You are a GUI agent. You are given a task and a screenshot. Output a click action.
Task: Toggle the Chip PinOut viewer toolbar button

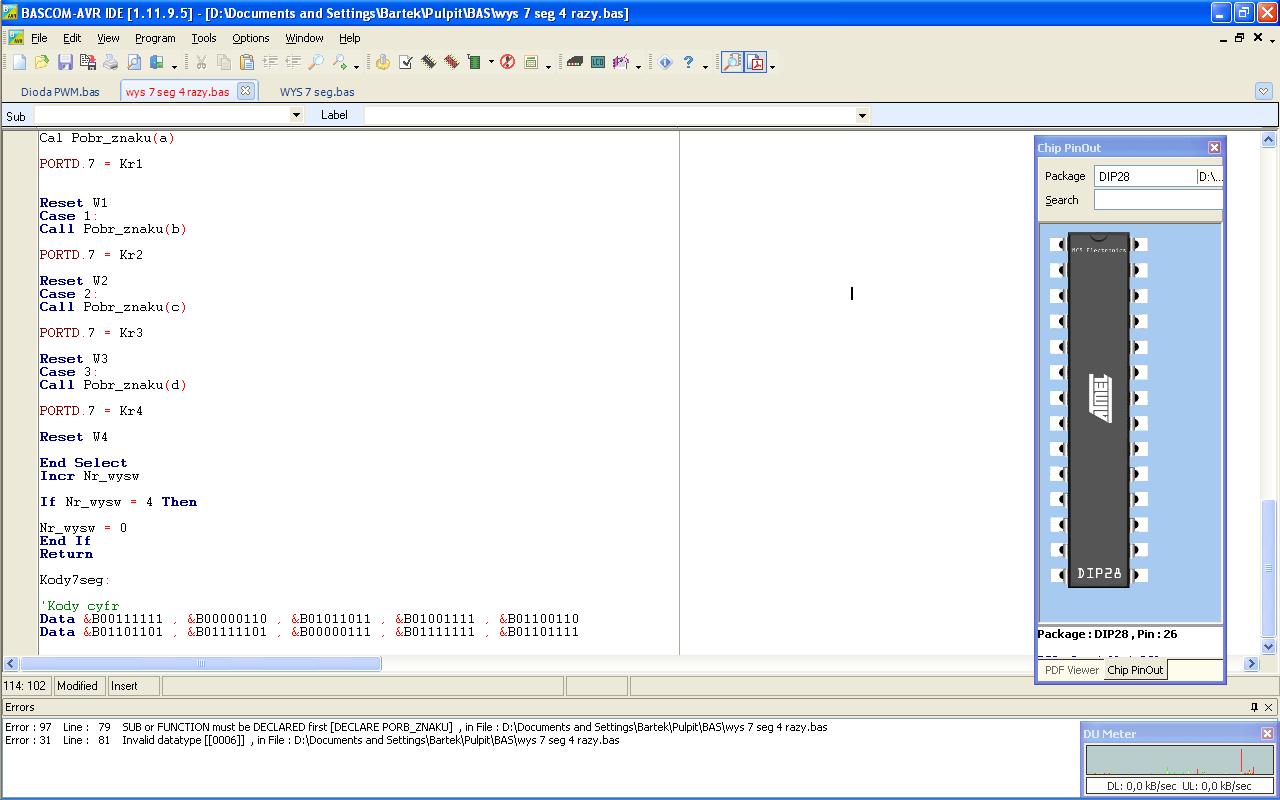tap(733, 63)
